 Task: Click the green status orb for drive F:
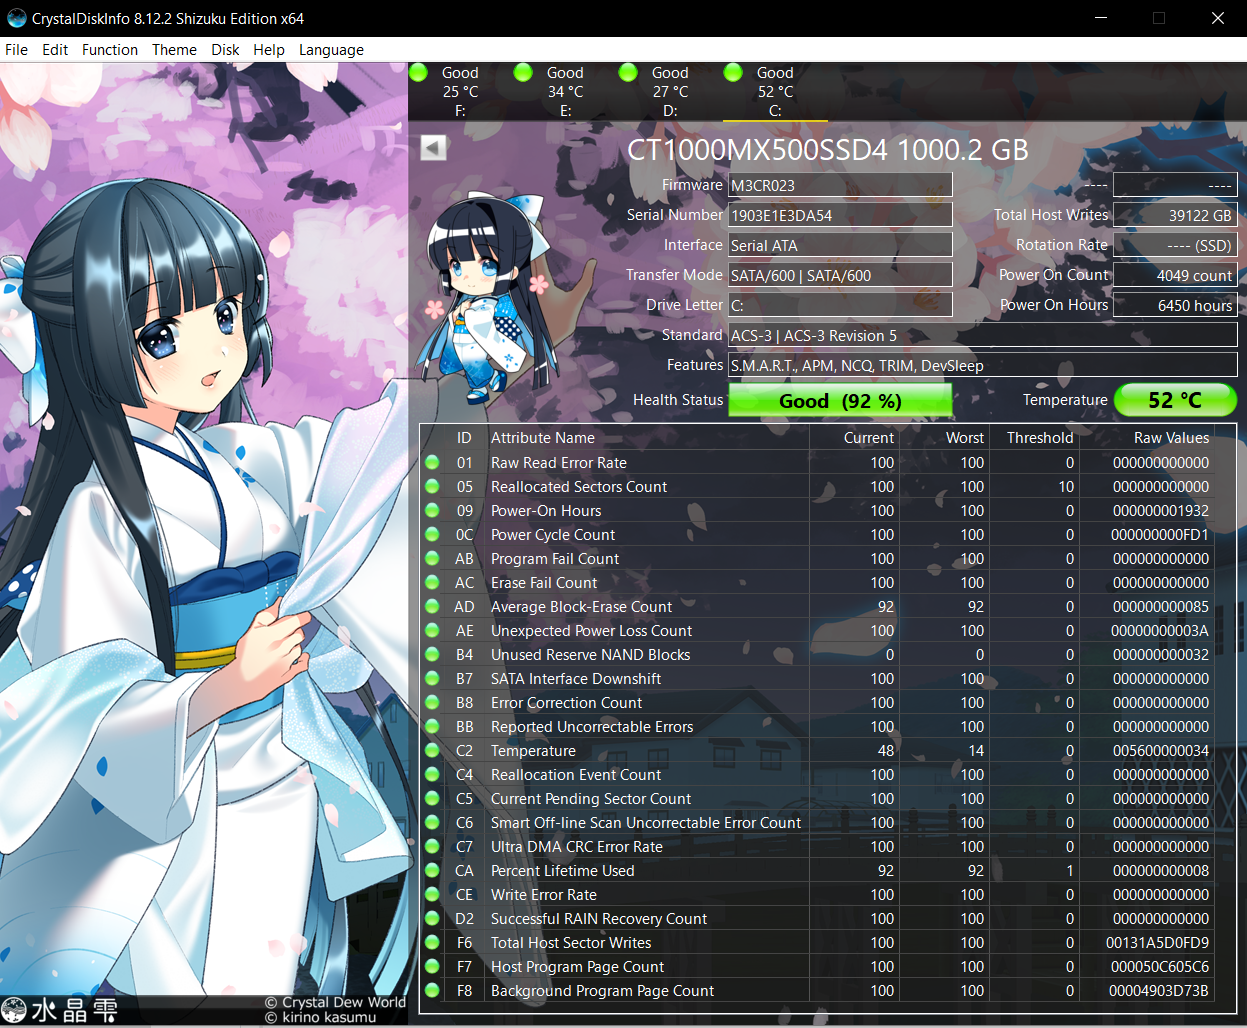419,72
